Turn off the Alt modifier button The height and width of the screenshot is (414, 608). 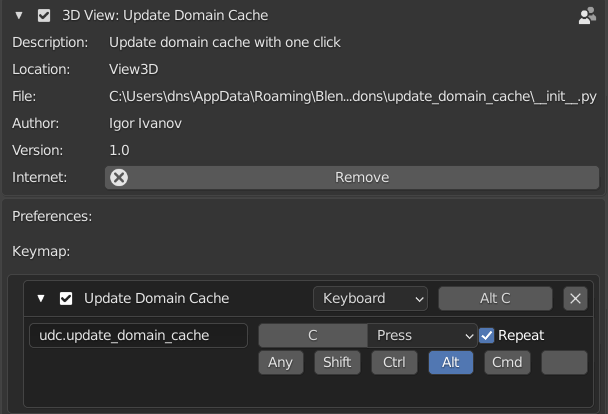[x=451, y=362]
